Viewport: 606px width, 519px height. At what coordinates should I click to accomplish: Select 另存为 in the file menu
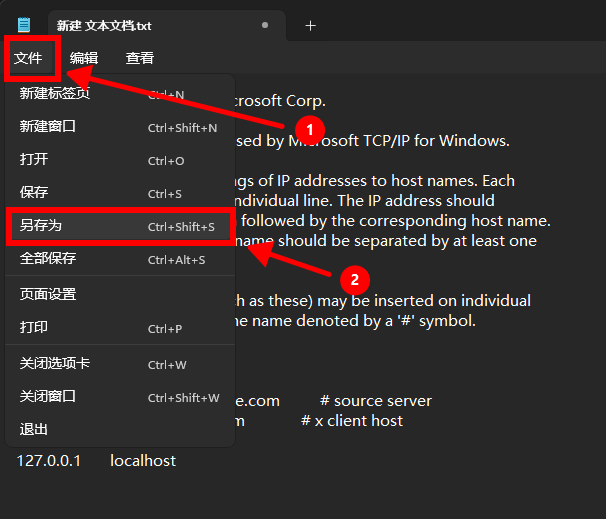[x=41, y=226]
